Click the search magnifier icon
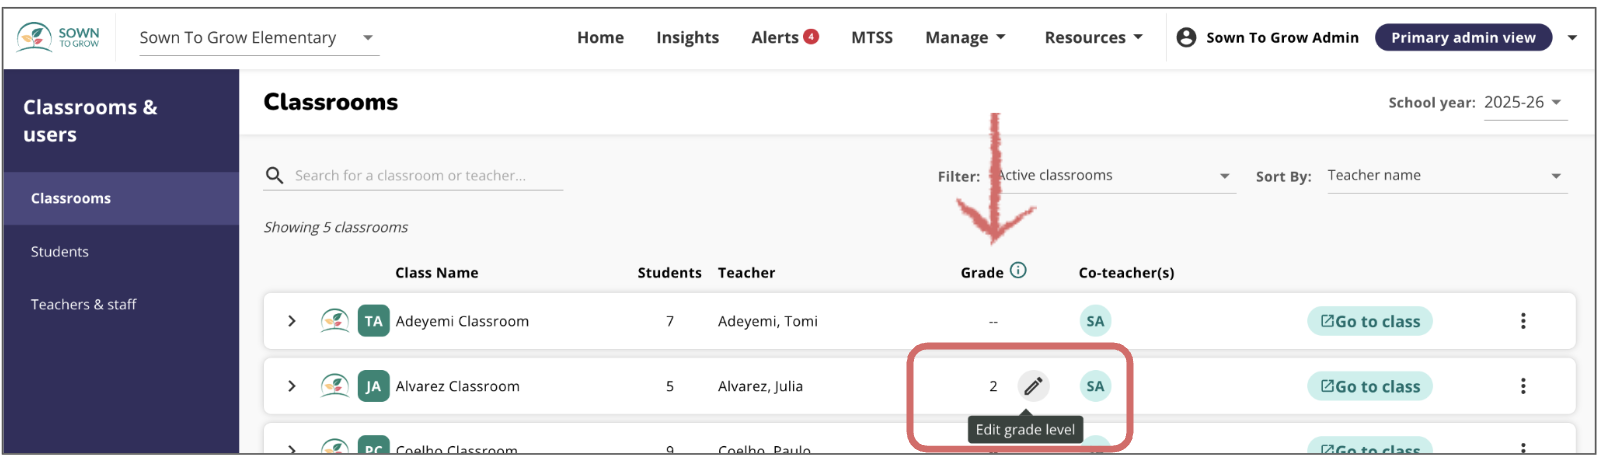The image size is (1602, 460). (x=274, y=176)
